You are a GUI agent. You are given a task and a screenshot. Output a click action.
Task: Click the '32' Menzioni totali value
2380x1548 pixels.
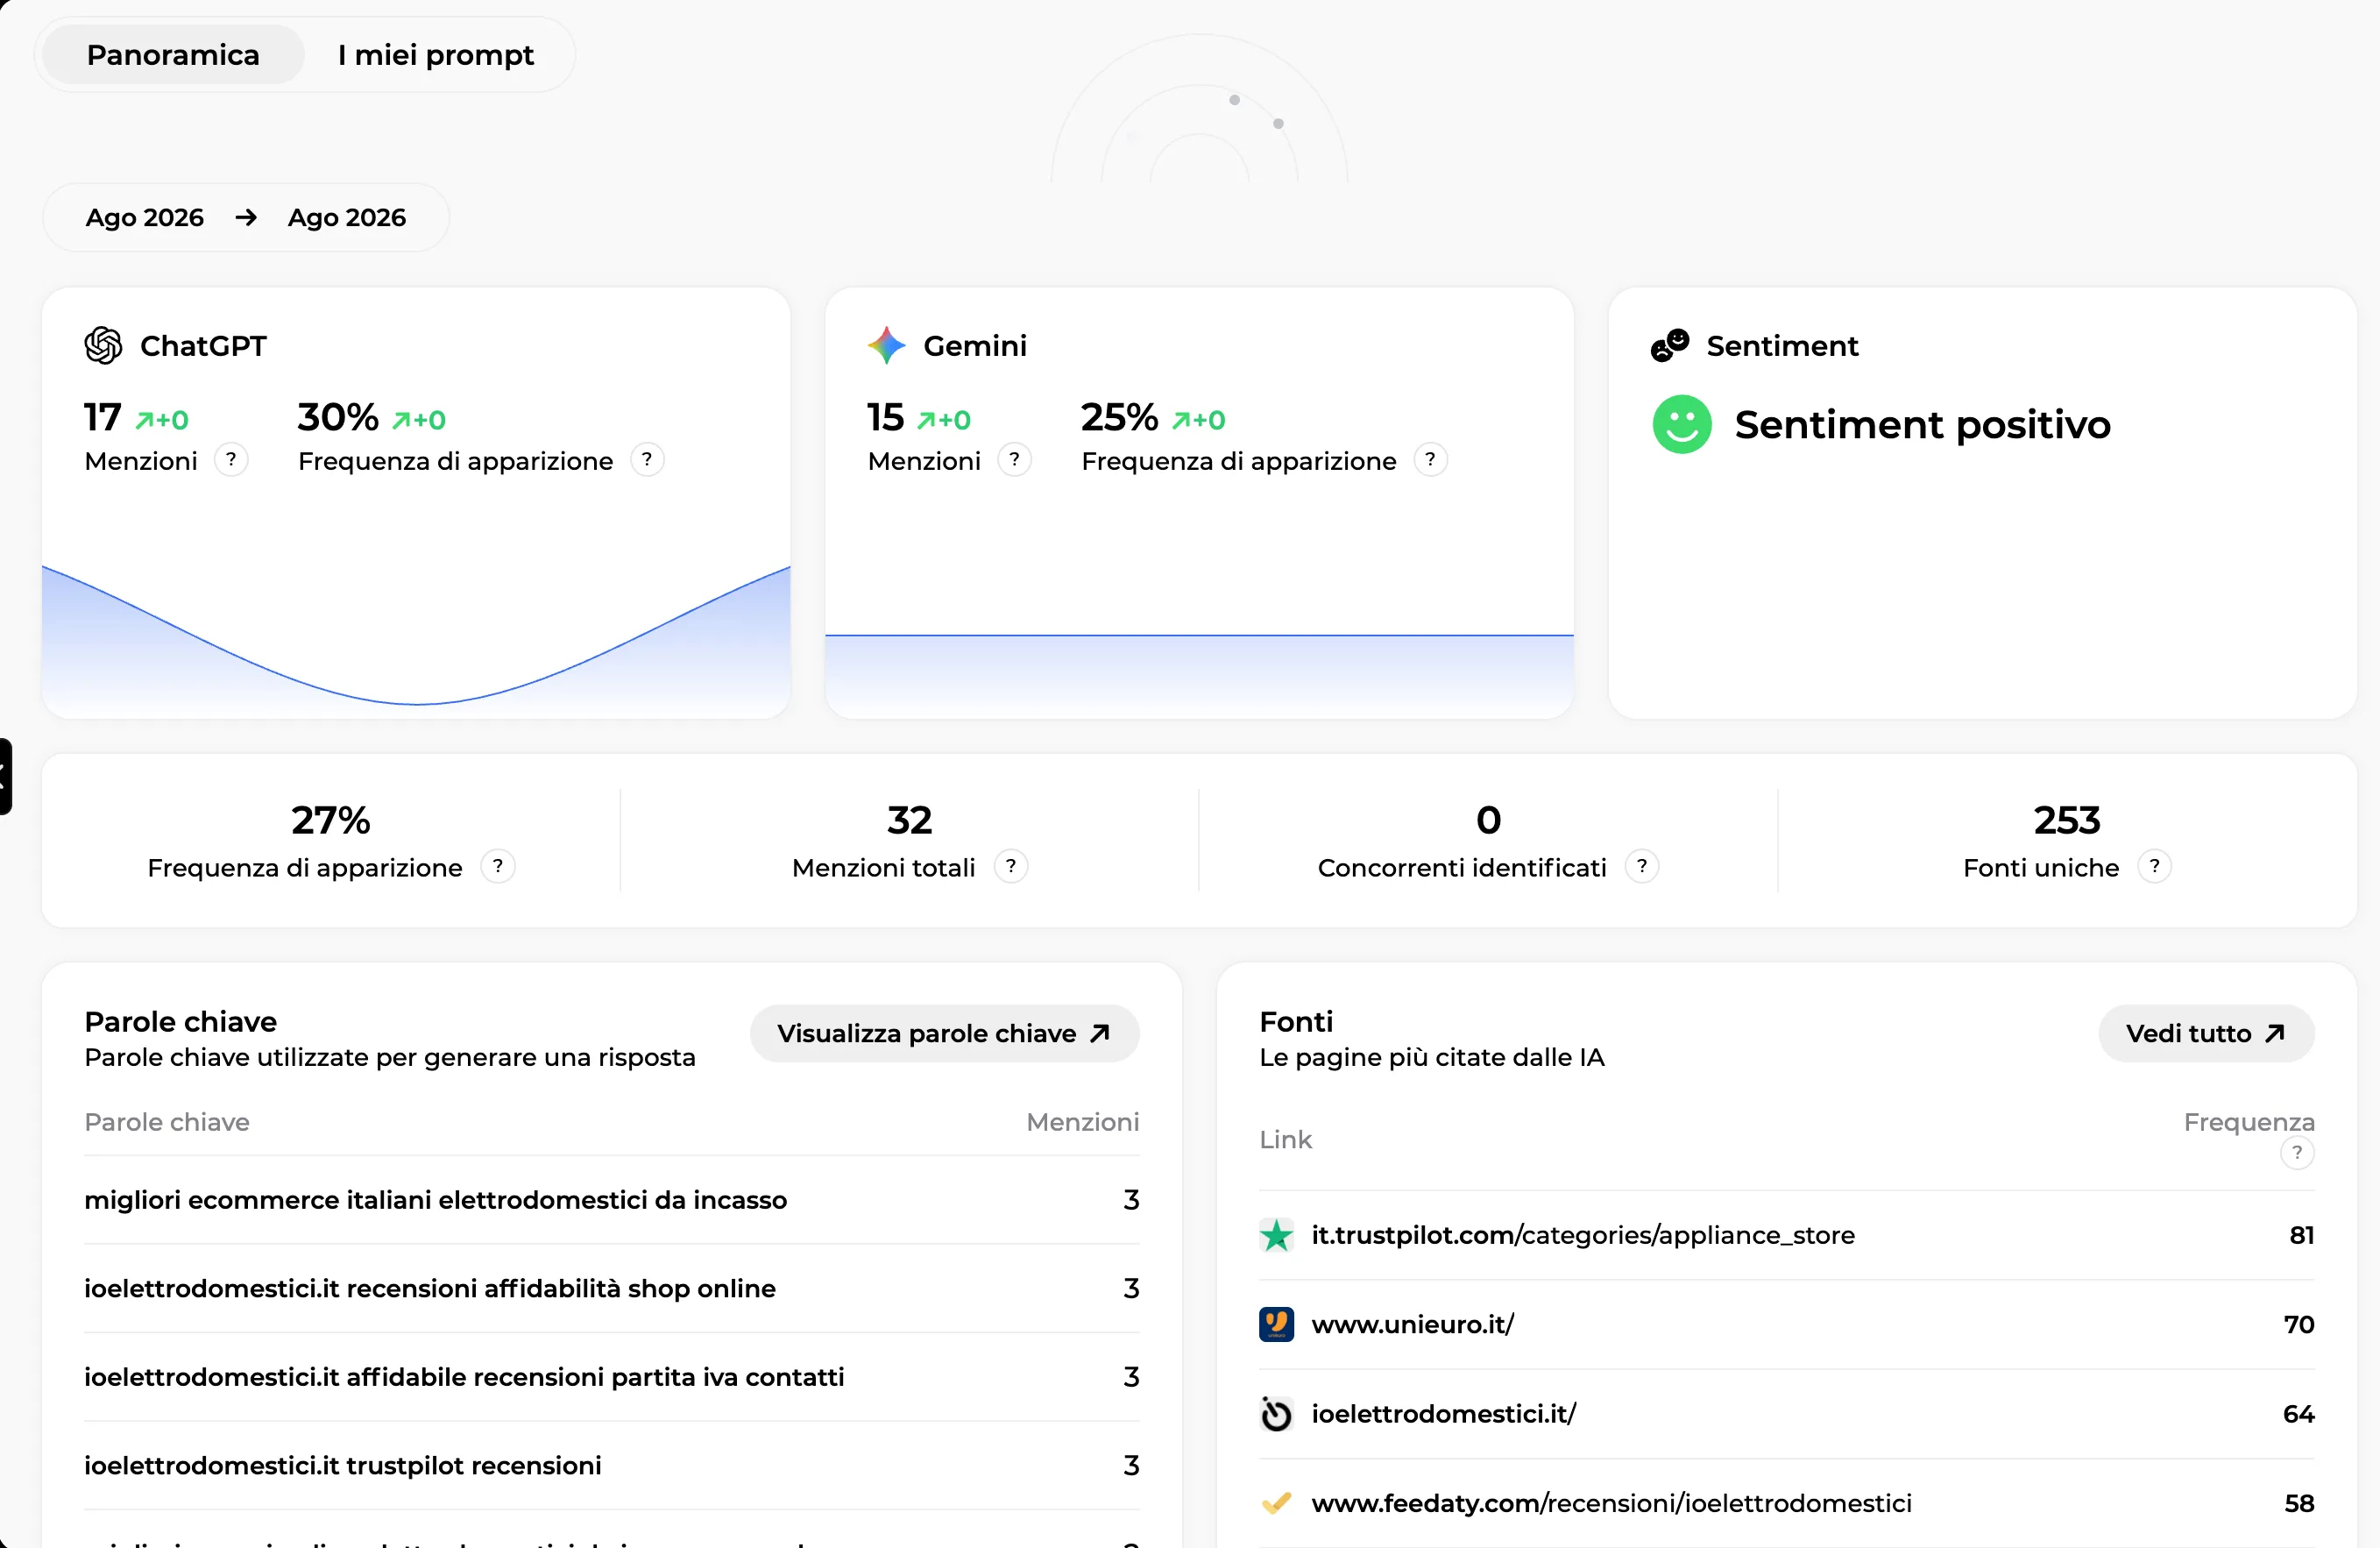(x=909, y=820)
